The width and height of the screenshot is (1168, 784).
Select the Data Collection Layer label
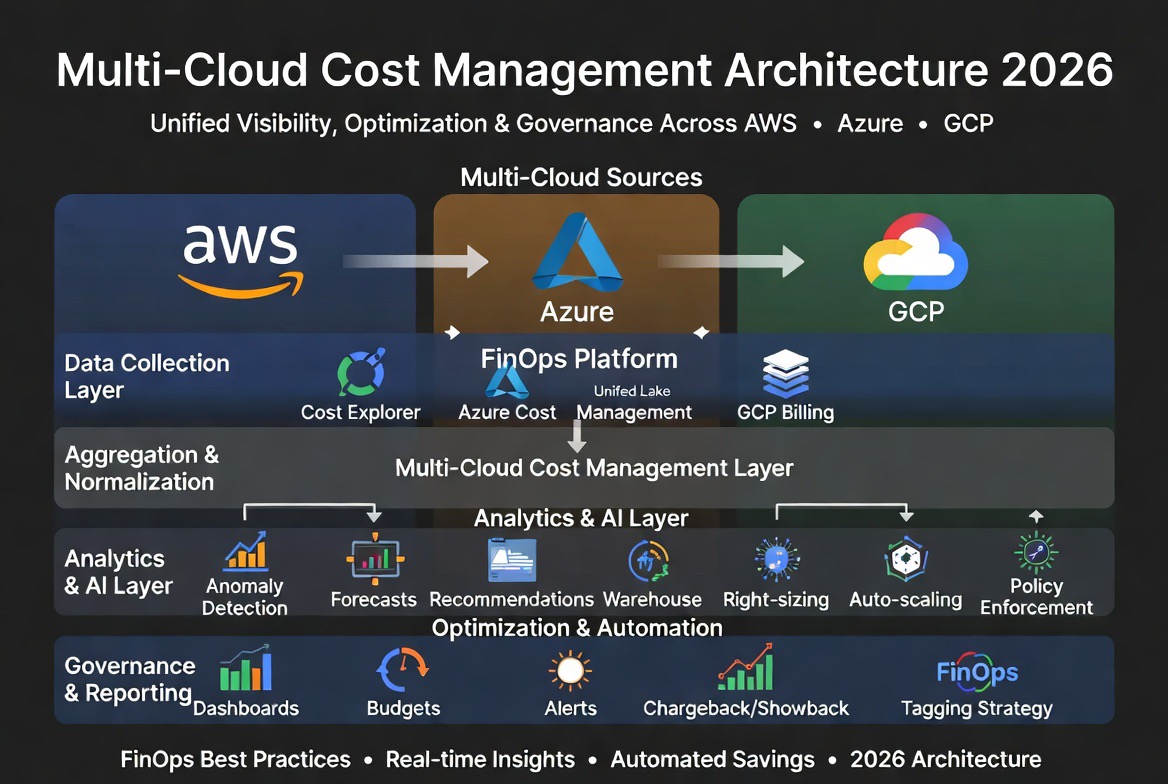click(147, 376)
